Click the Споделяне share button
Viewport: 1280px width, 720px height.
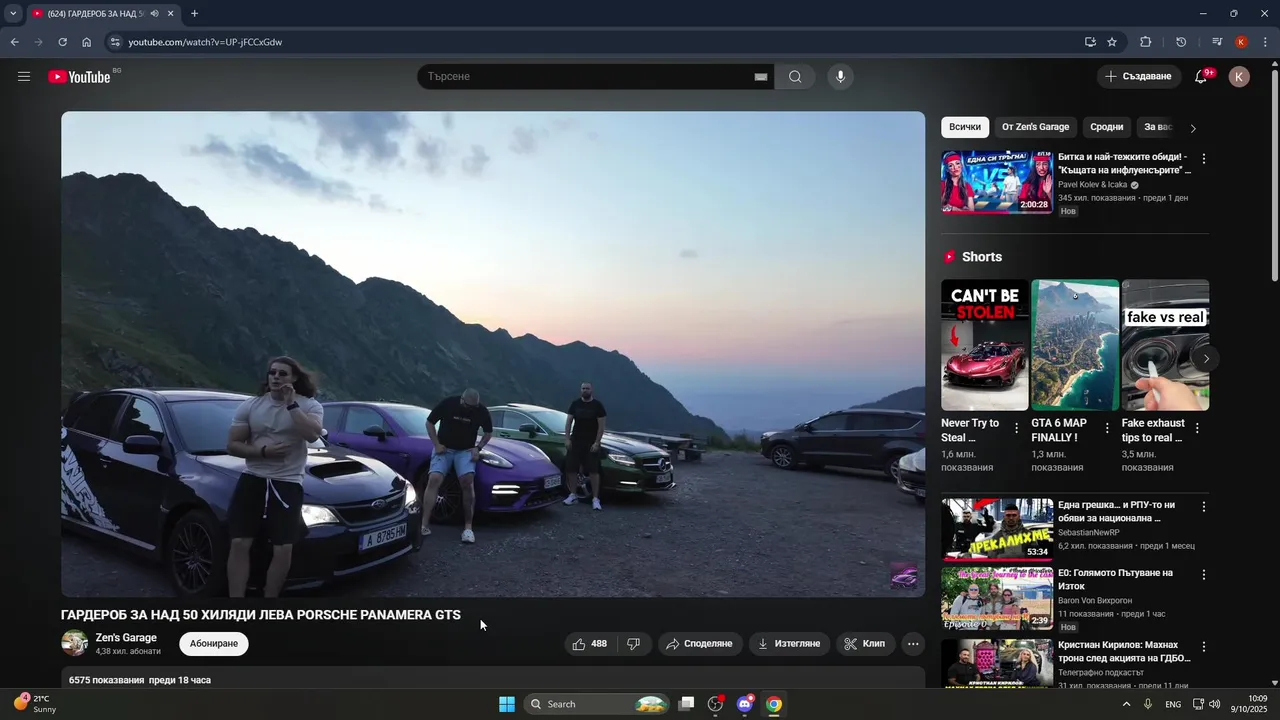click(700, 644)
